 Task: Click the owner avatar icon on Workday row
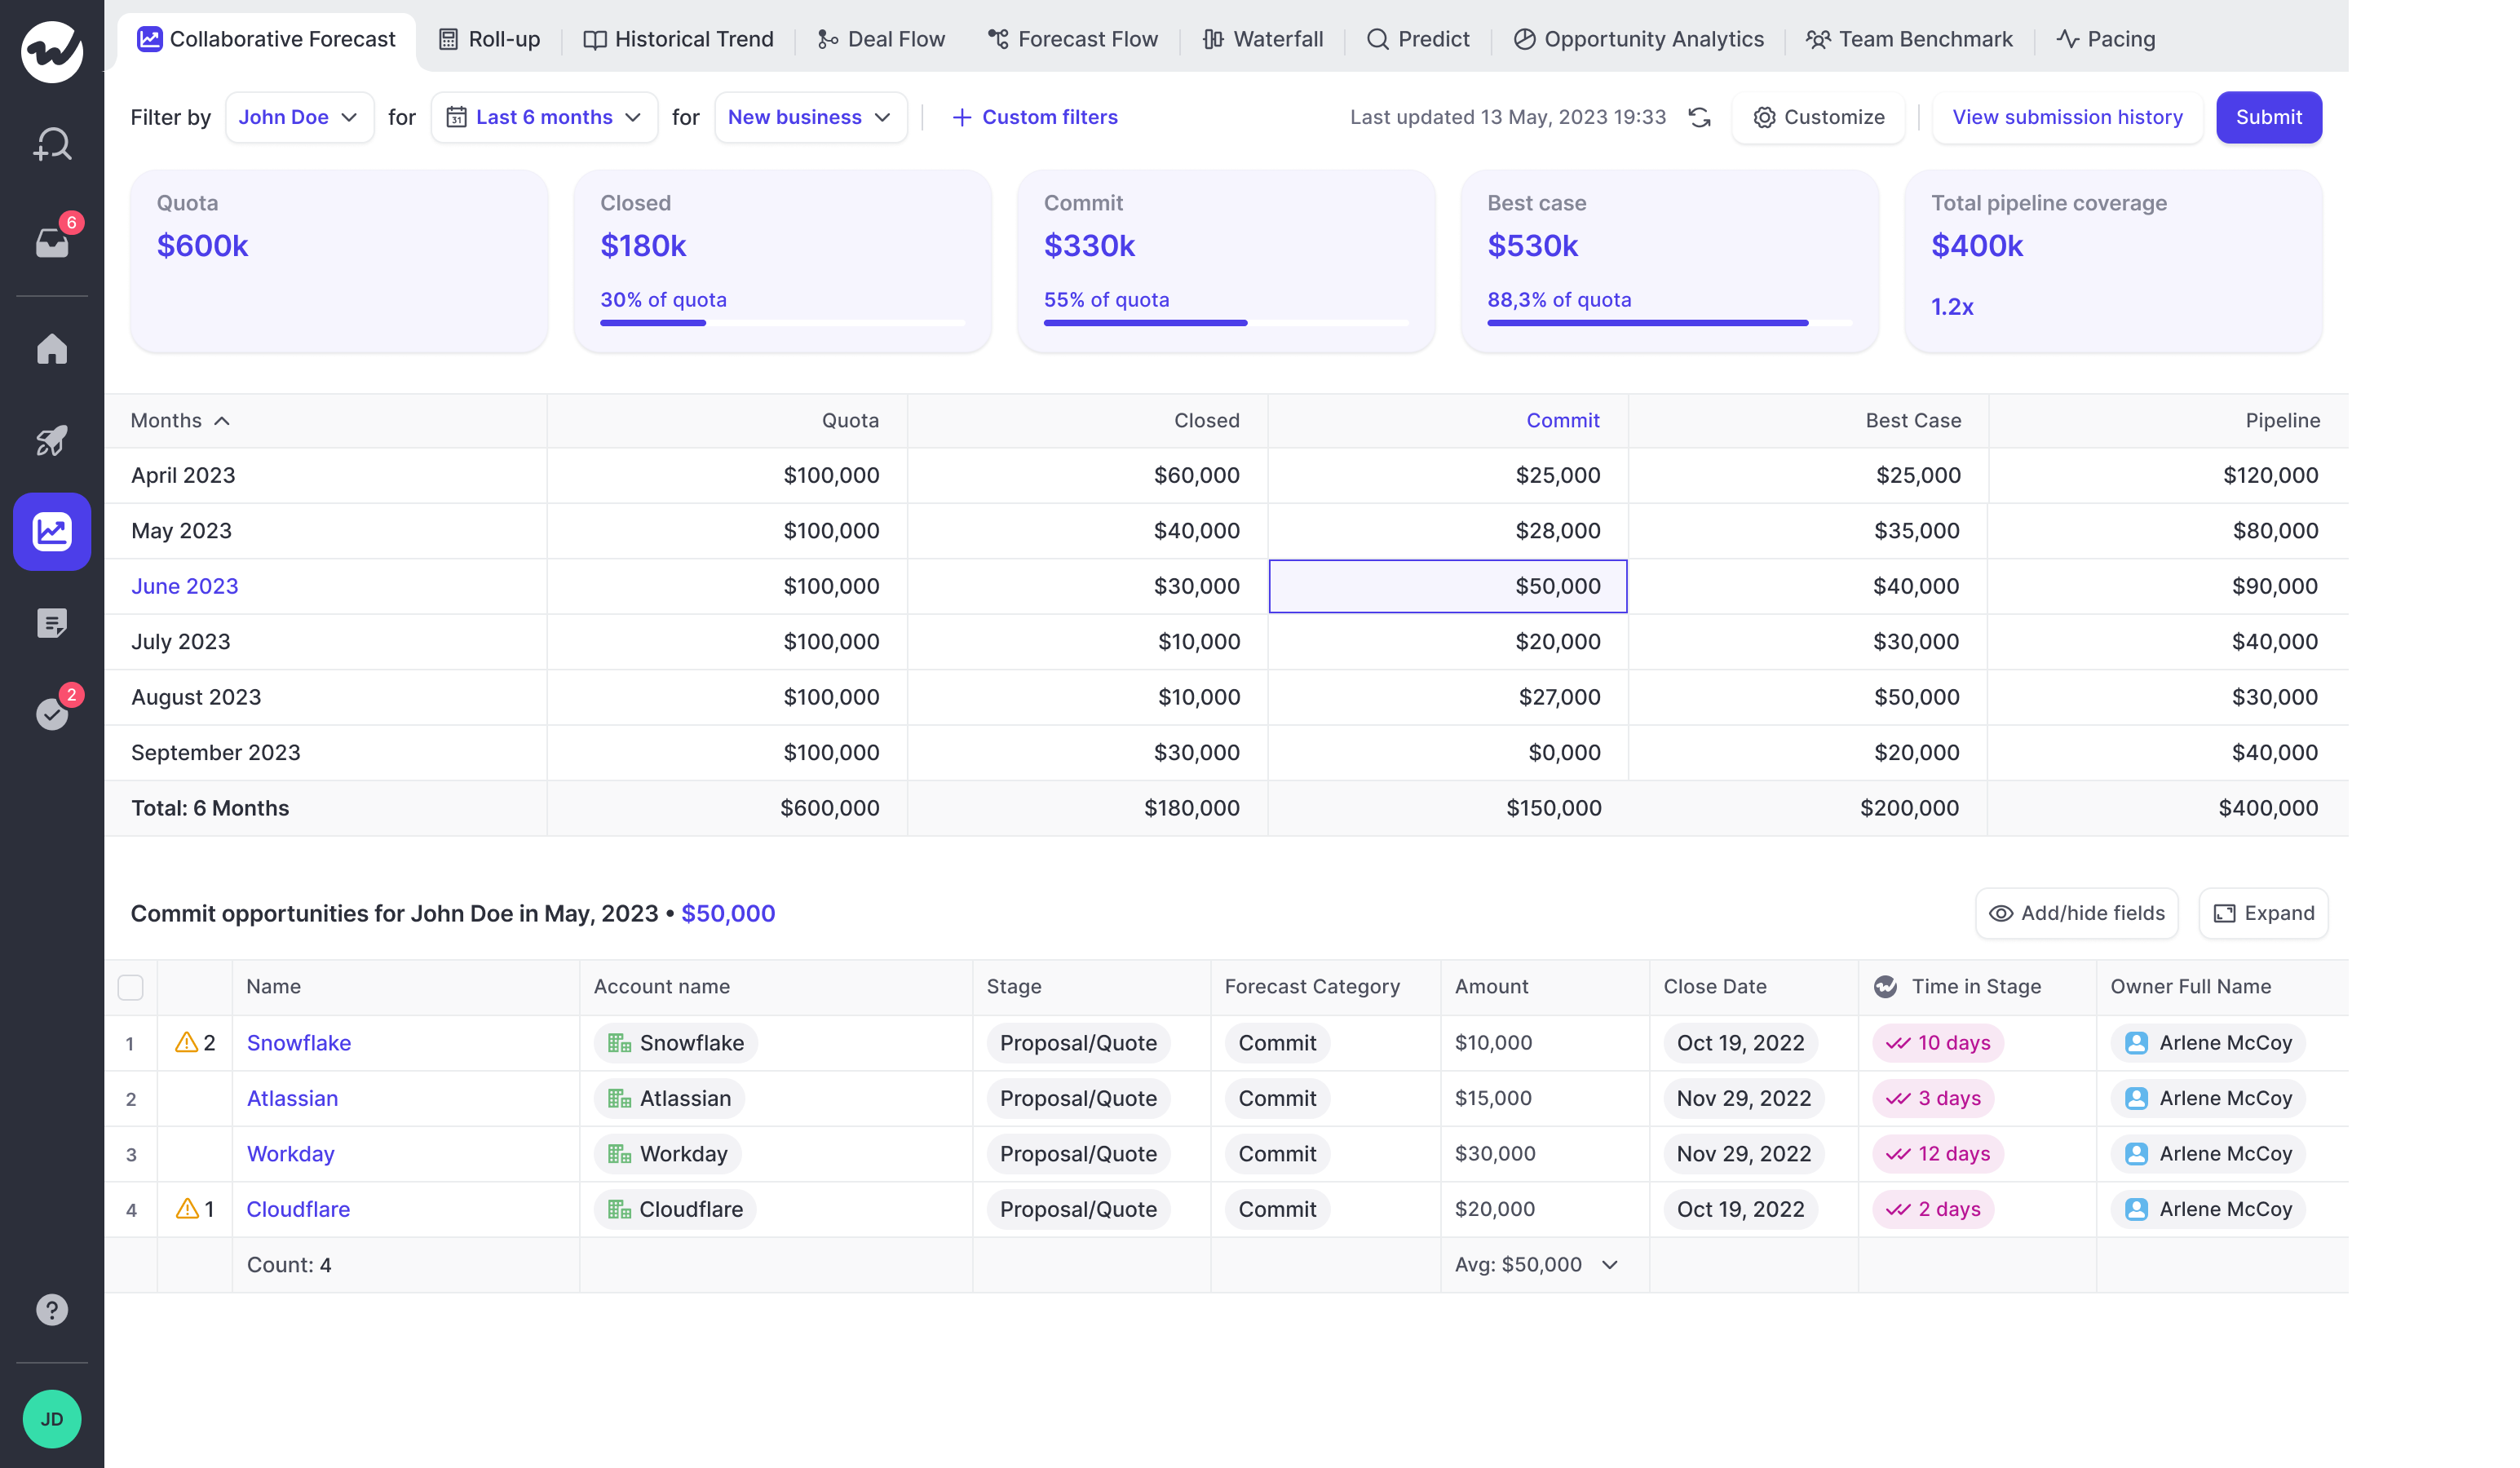point(2136,1153)
